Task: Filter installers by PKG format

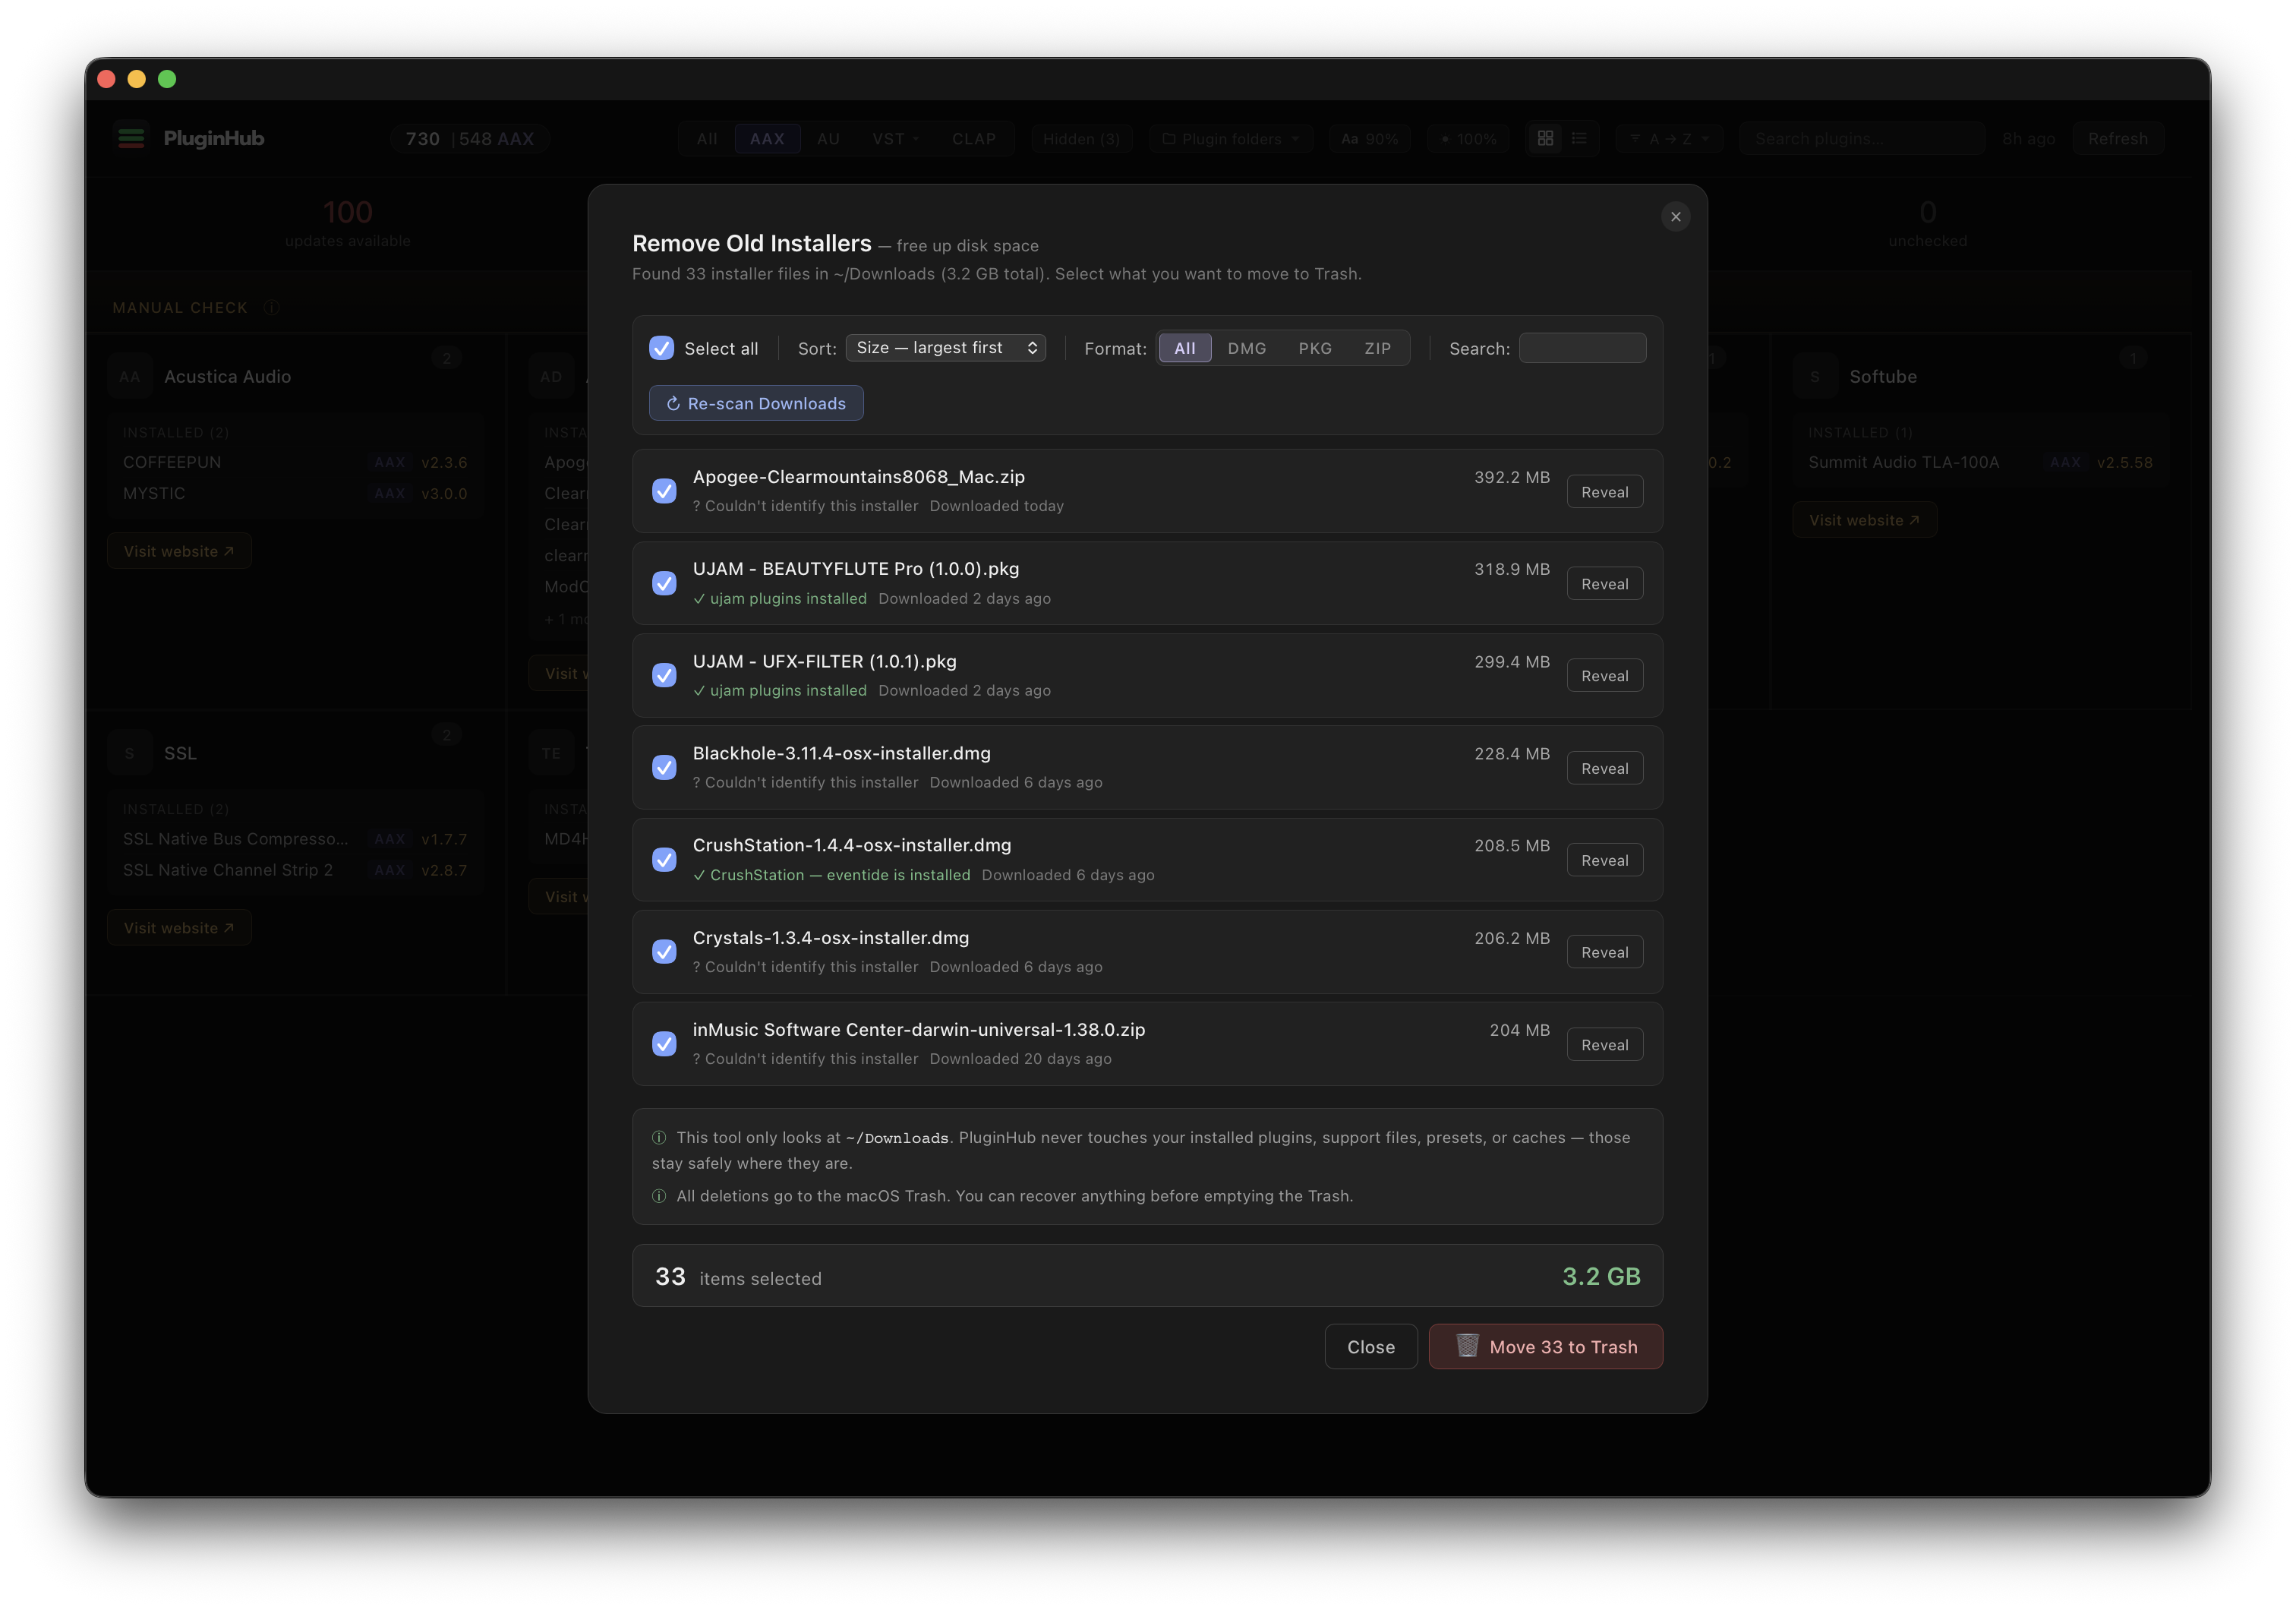Action: [1314, 348]
